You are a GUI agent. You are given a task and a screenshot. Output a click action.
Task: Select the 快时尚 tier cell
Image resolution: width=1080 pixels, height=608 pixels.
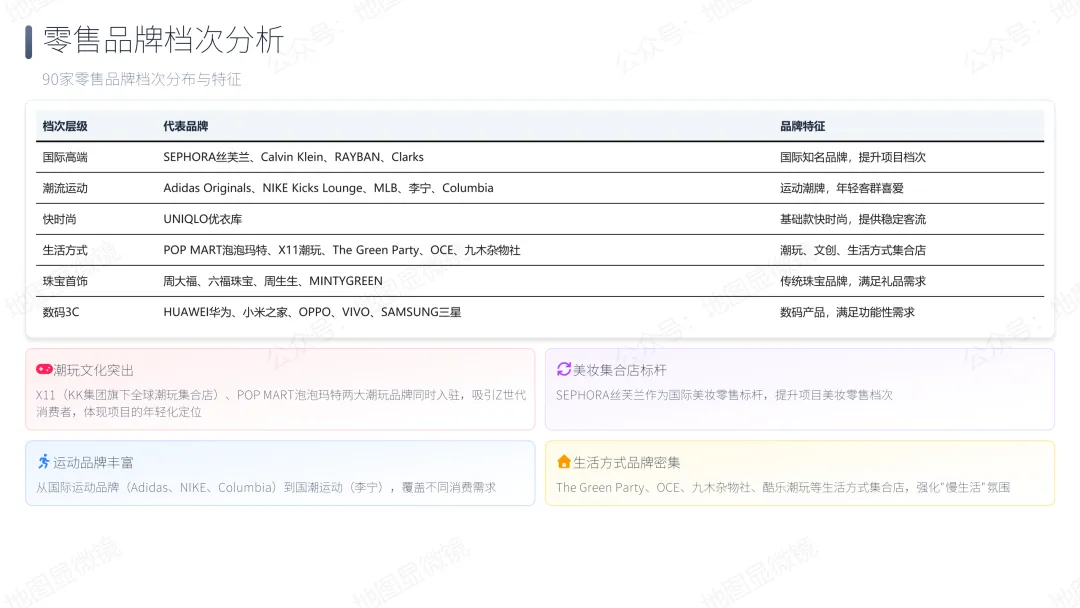click(x=59, y=219)
